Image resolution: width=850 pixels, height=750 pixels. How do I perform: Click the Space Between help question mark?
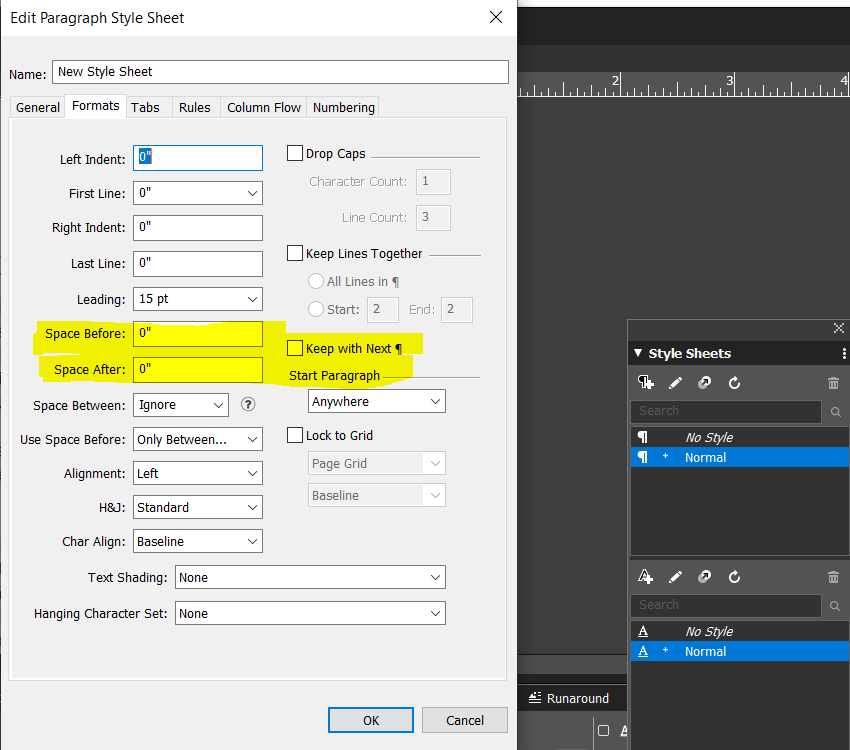tap(248, 405)
